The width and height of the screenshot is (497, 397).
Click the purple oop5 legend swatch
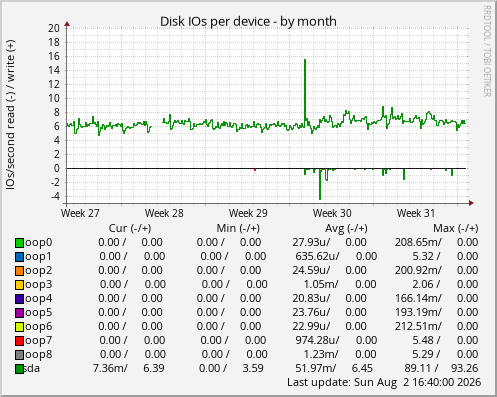(x=19, y=313)
